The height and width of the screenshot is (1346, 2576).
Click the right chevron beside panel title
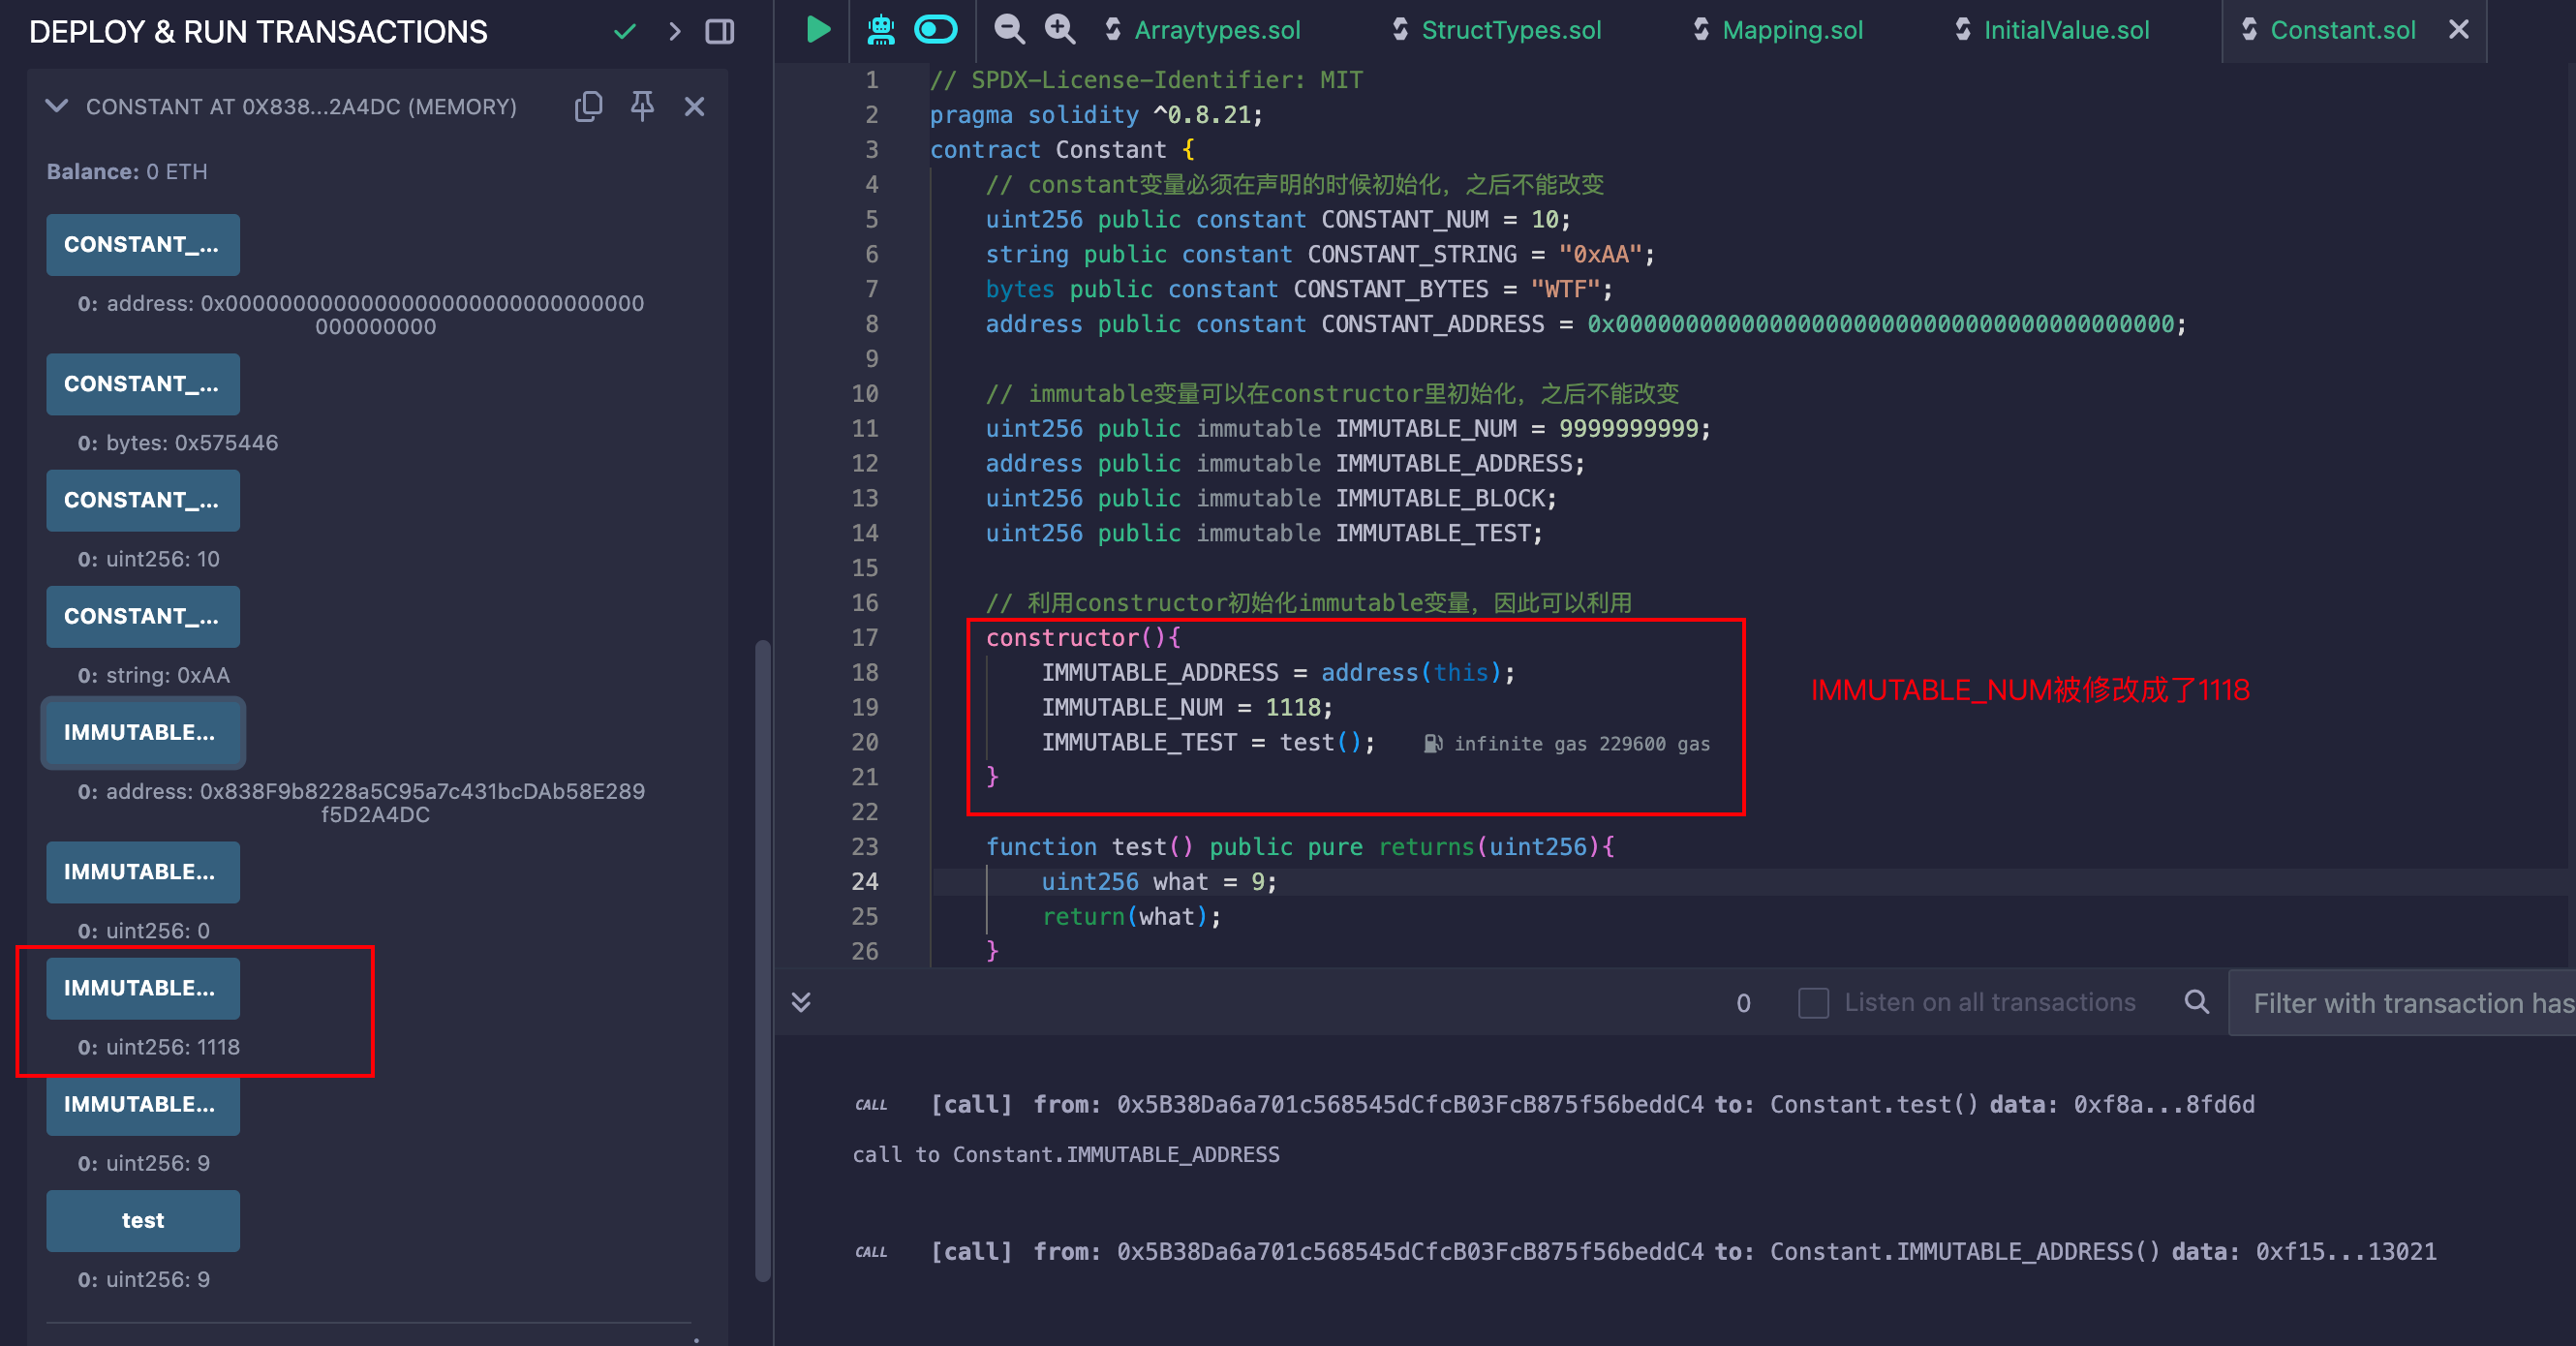(x=674, y=32)
